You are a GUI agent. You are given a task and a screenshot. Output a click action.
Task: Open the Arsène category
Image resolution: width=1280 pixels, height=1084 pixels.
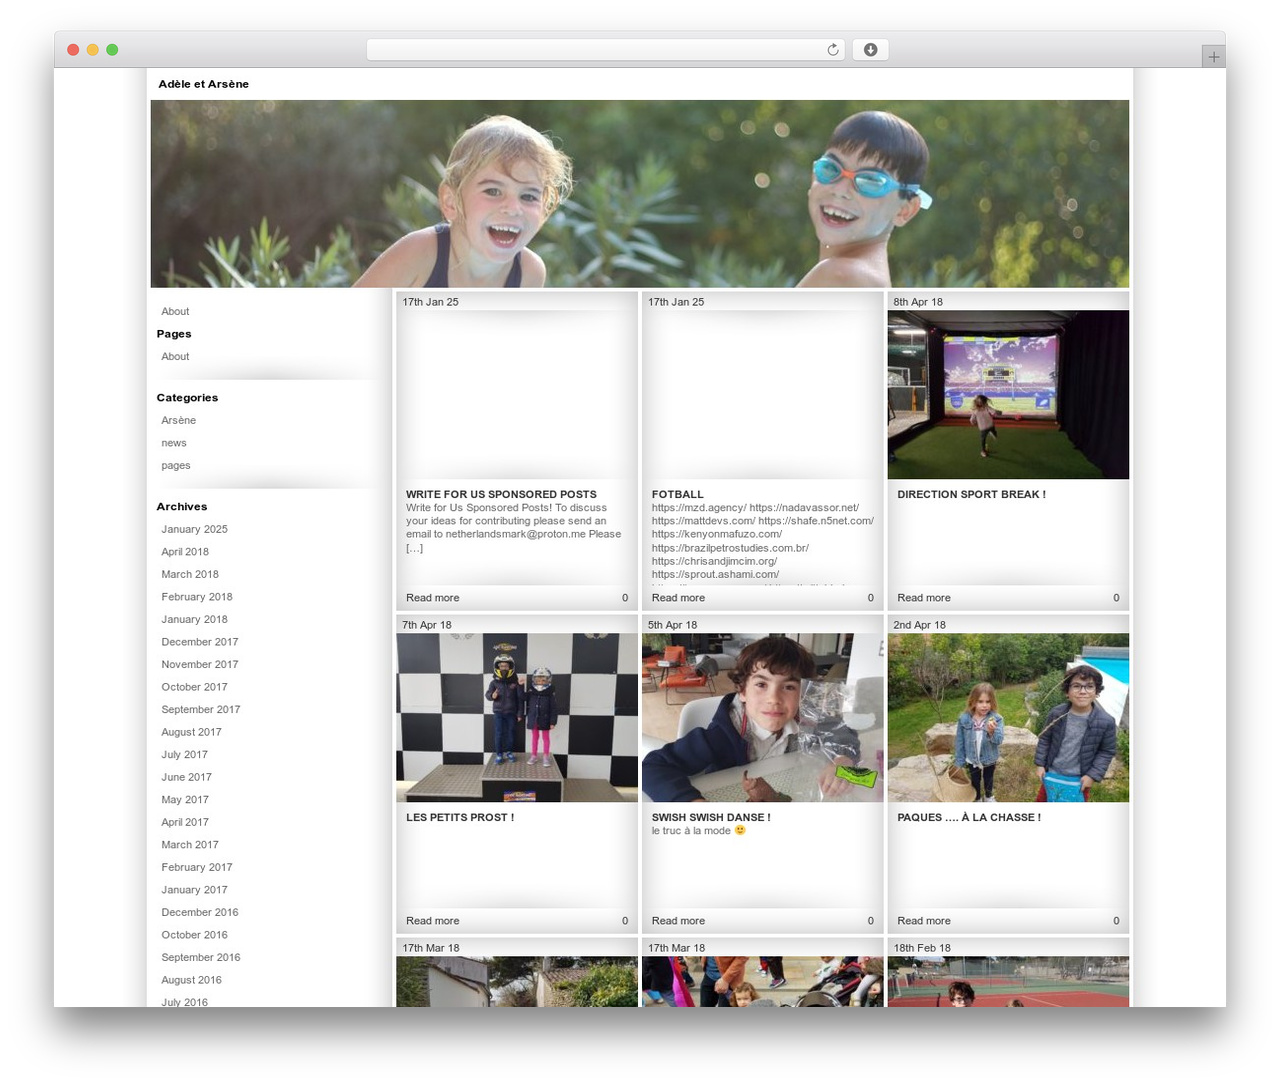click(179, 420)
